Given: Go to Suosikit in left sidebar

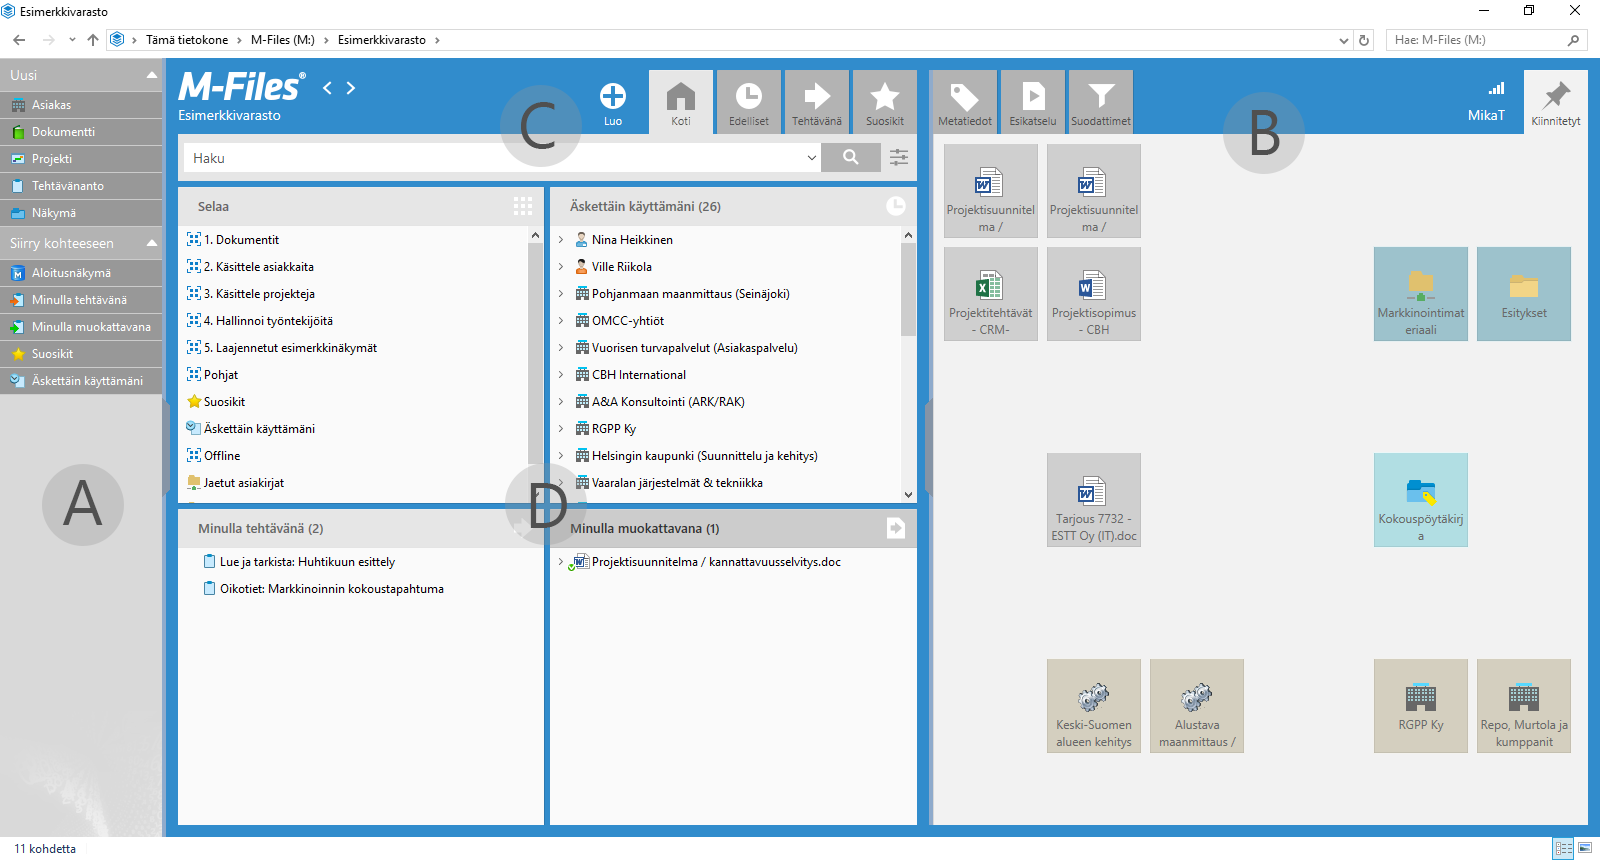Looking at the screenshot, I should (x=81, y=354).
